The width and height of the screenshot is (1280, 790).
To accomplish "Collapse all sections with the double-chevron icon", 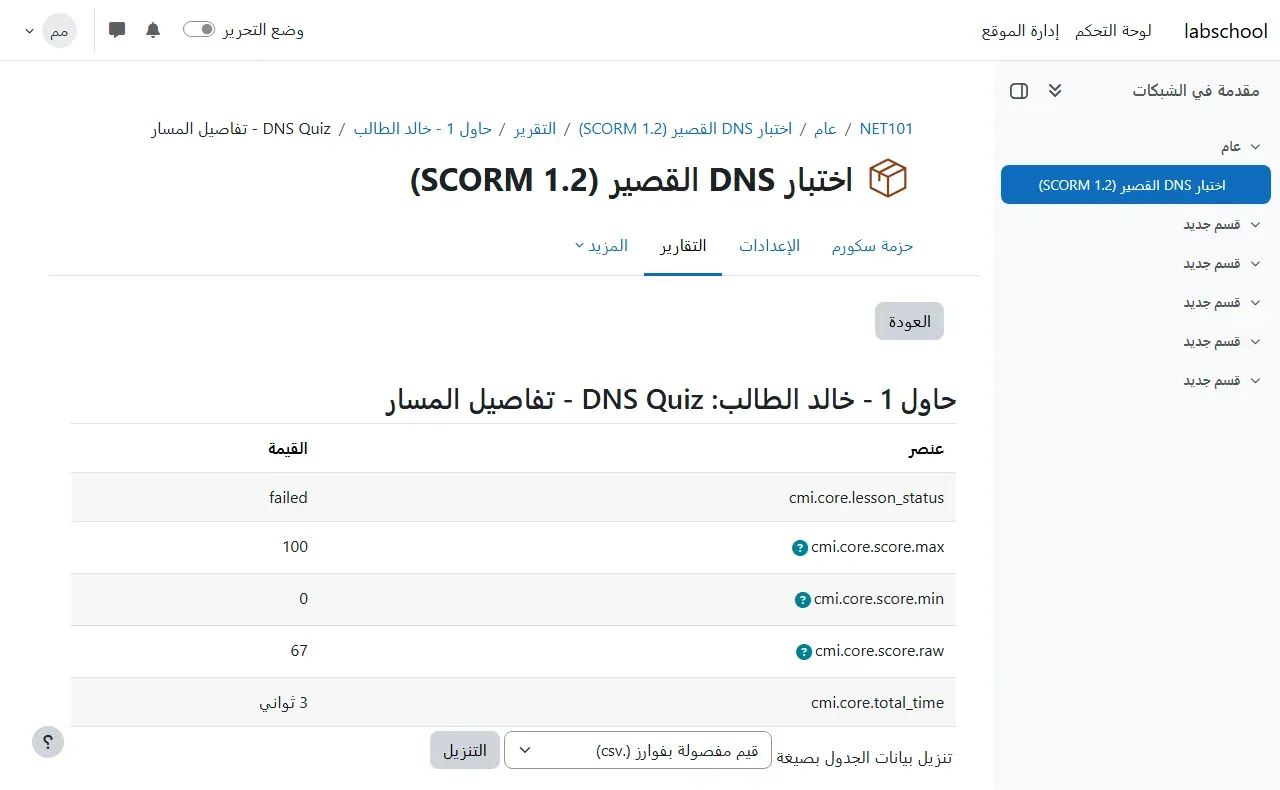I will click(x=1055, y=91).
